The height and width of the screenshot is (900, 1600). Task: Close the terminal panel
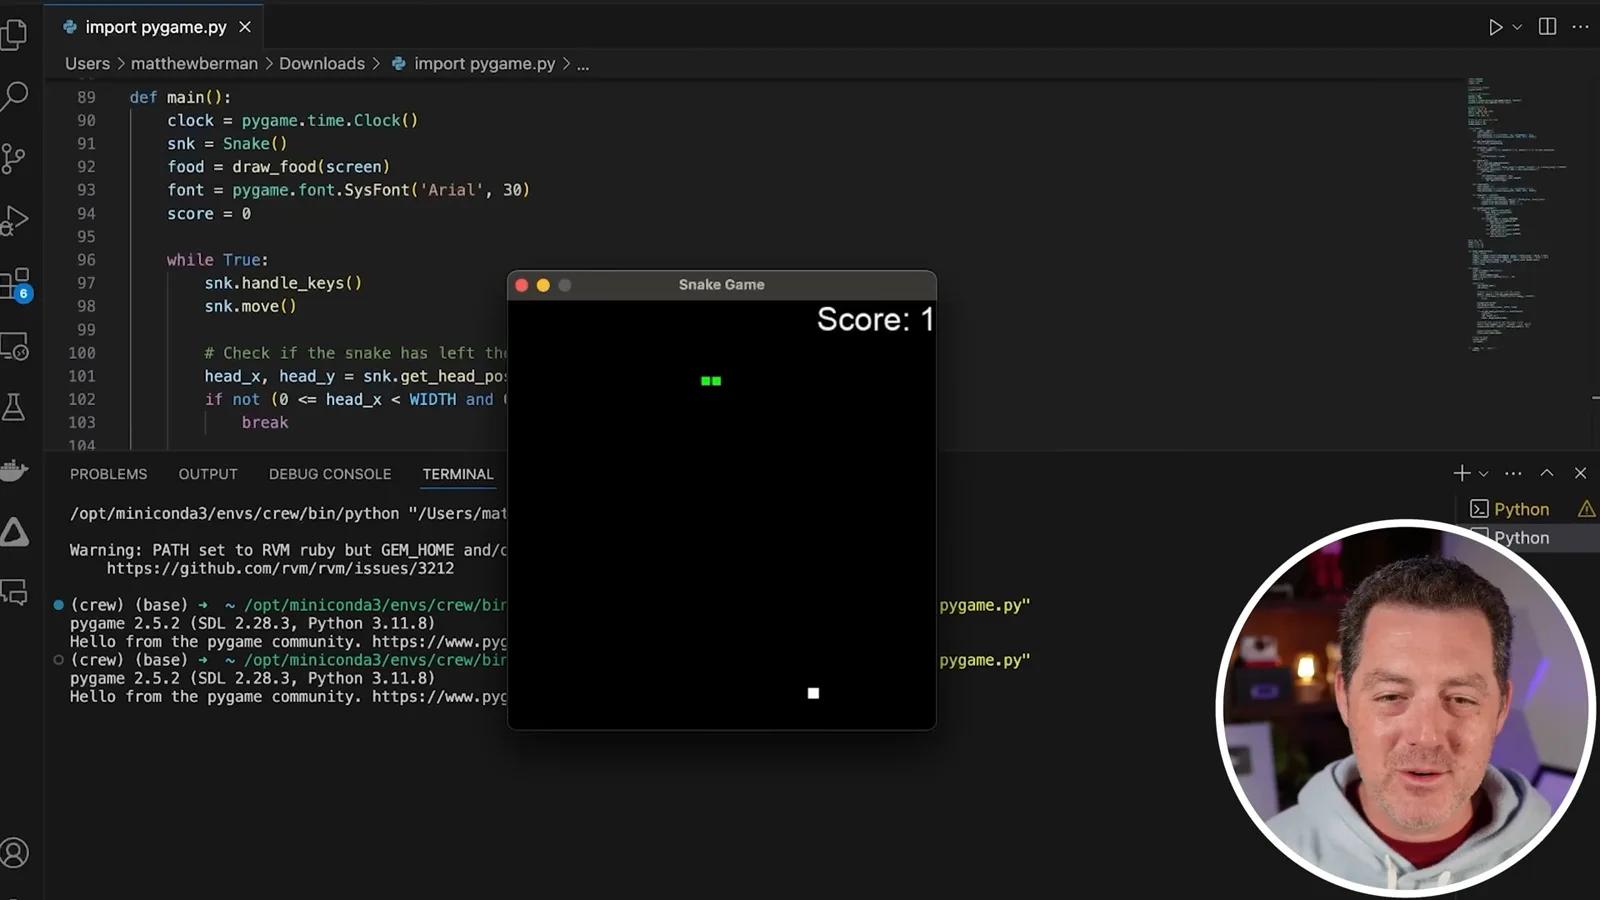[x=1580, y=473]
